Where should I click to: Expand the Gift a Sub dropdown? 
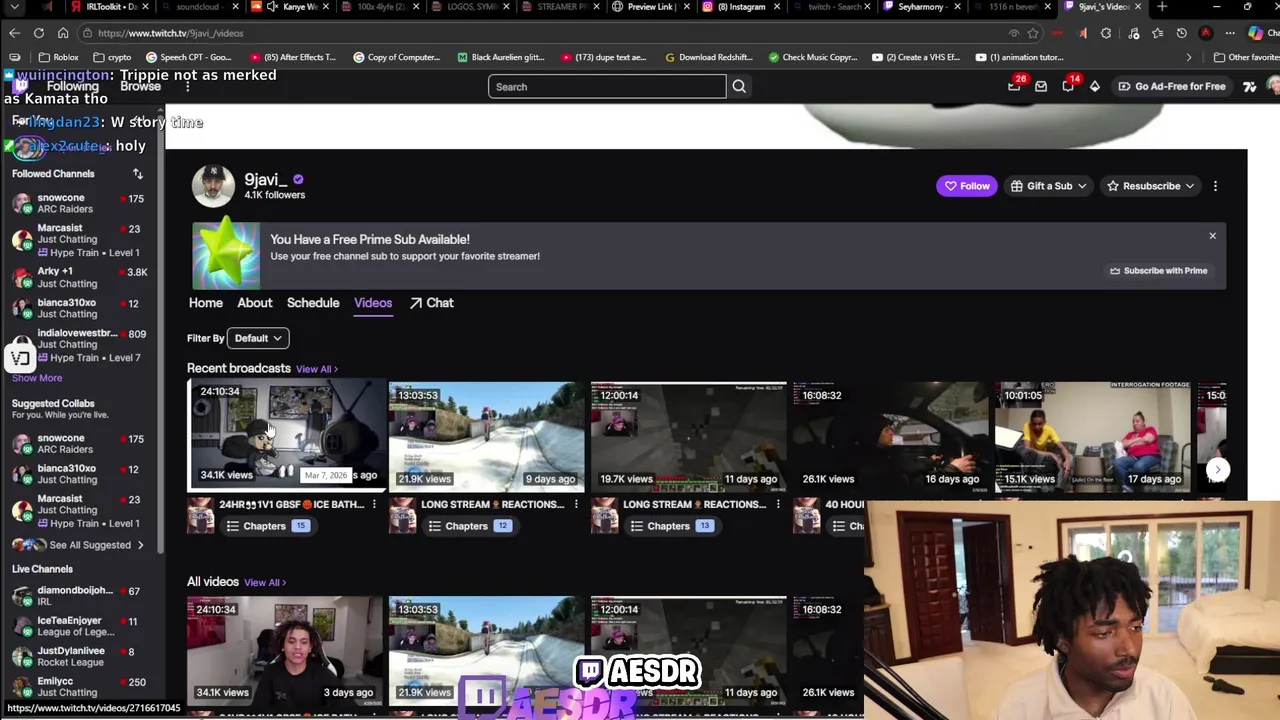point(1048,186)
